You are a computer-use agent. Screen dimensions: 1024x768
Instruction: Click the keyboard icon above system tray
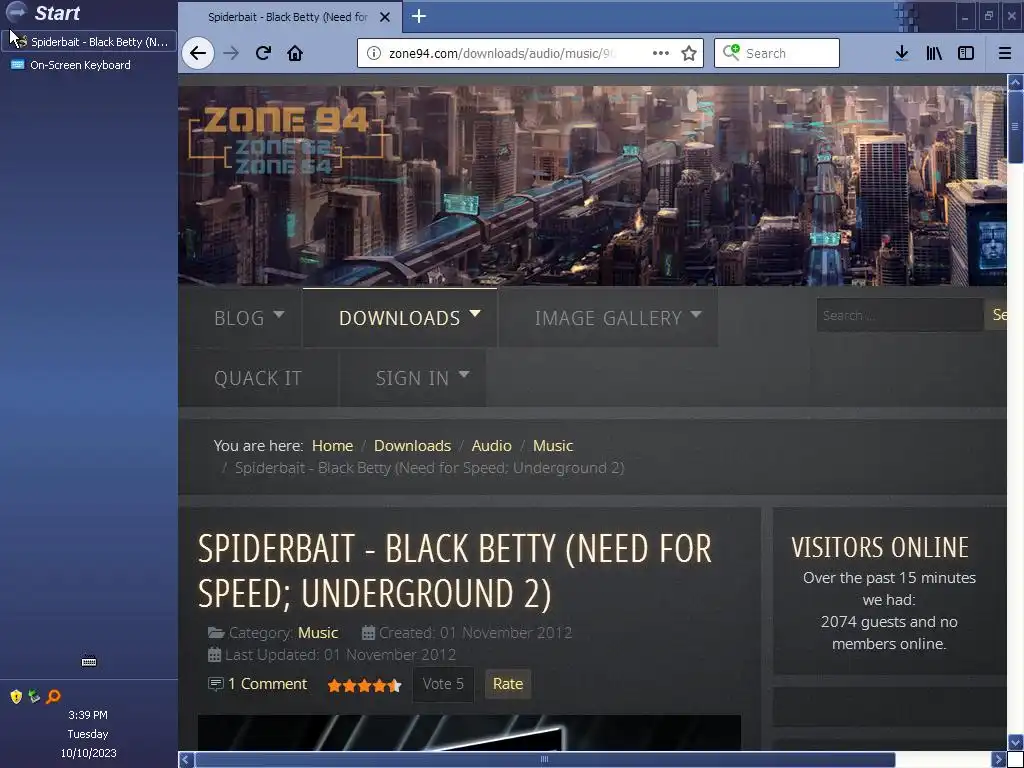point(89,662)
